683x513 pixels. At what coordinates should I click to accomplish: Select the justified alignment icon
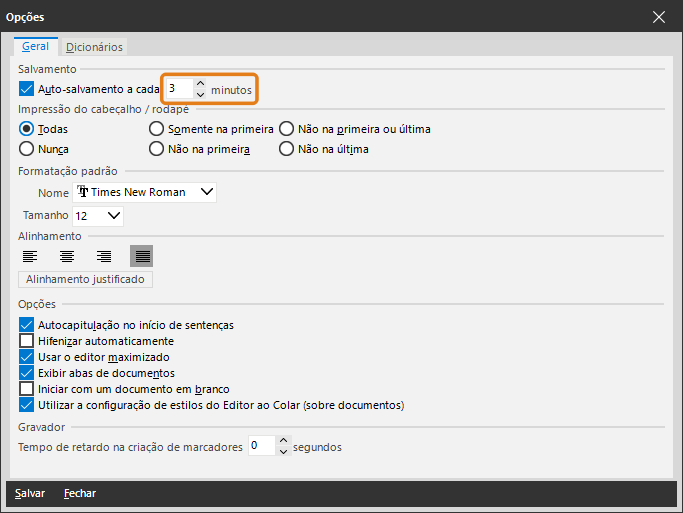tap(141, 256)
